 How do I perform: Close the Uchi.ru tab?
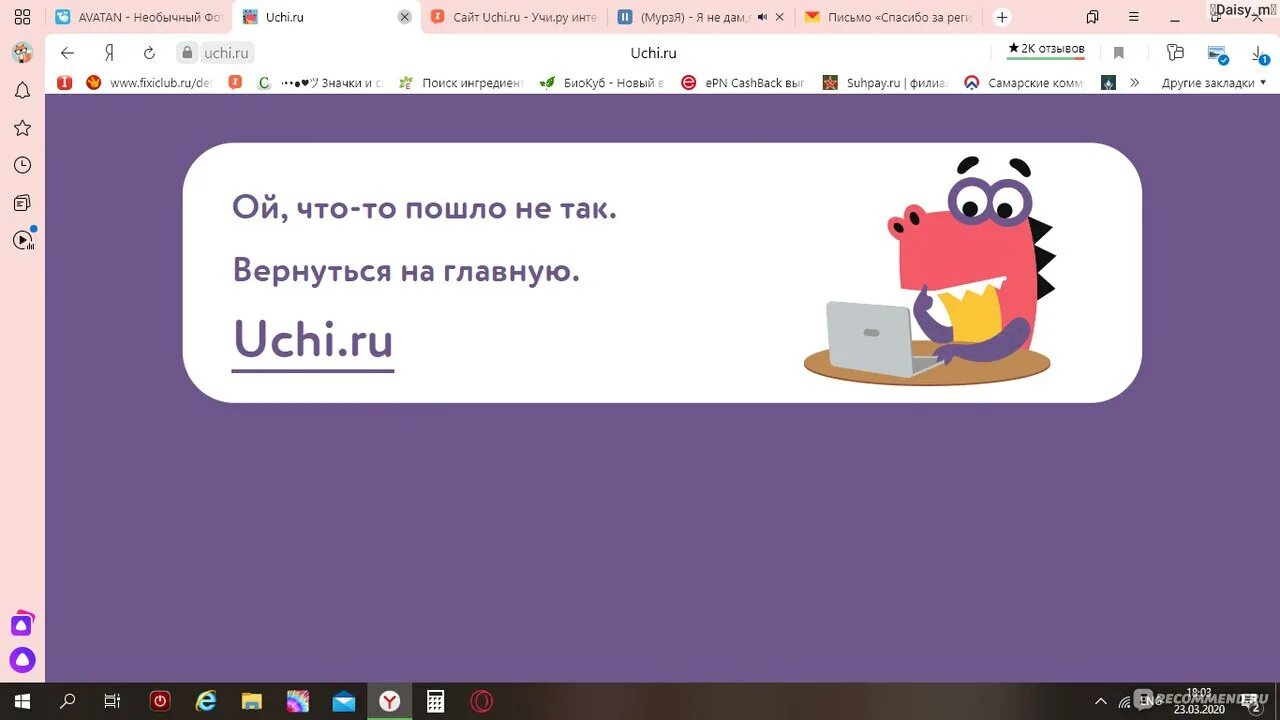coord(404,17)
